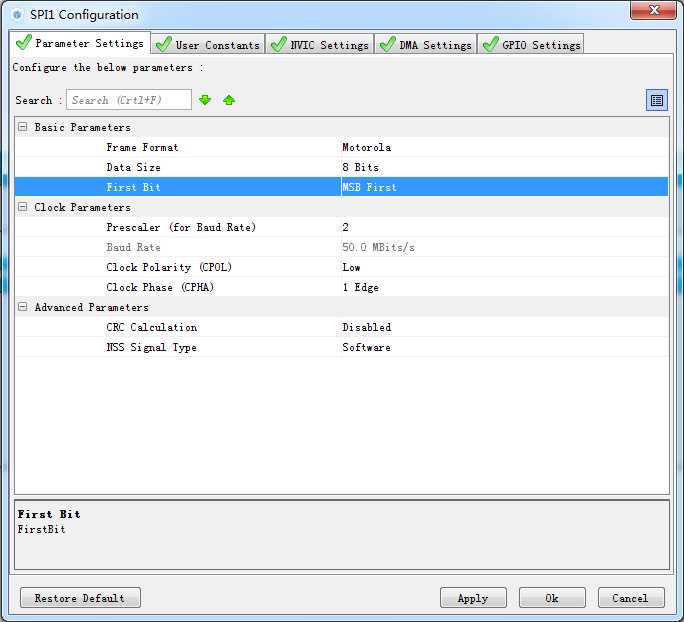The image size is (684, 622).
Task: Select the NSS Signal Type label
Action: [x=151, y=347]
